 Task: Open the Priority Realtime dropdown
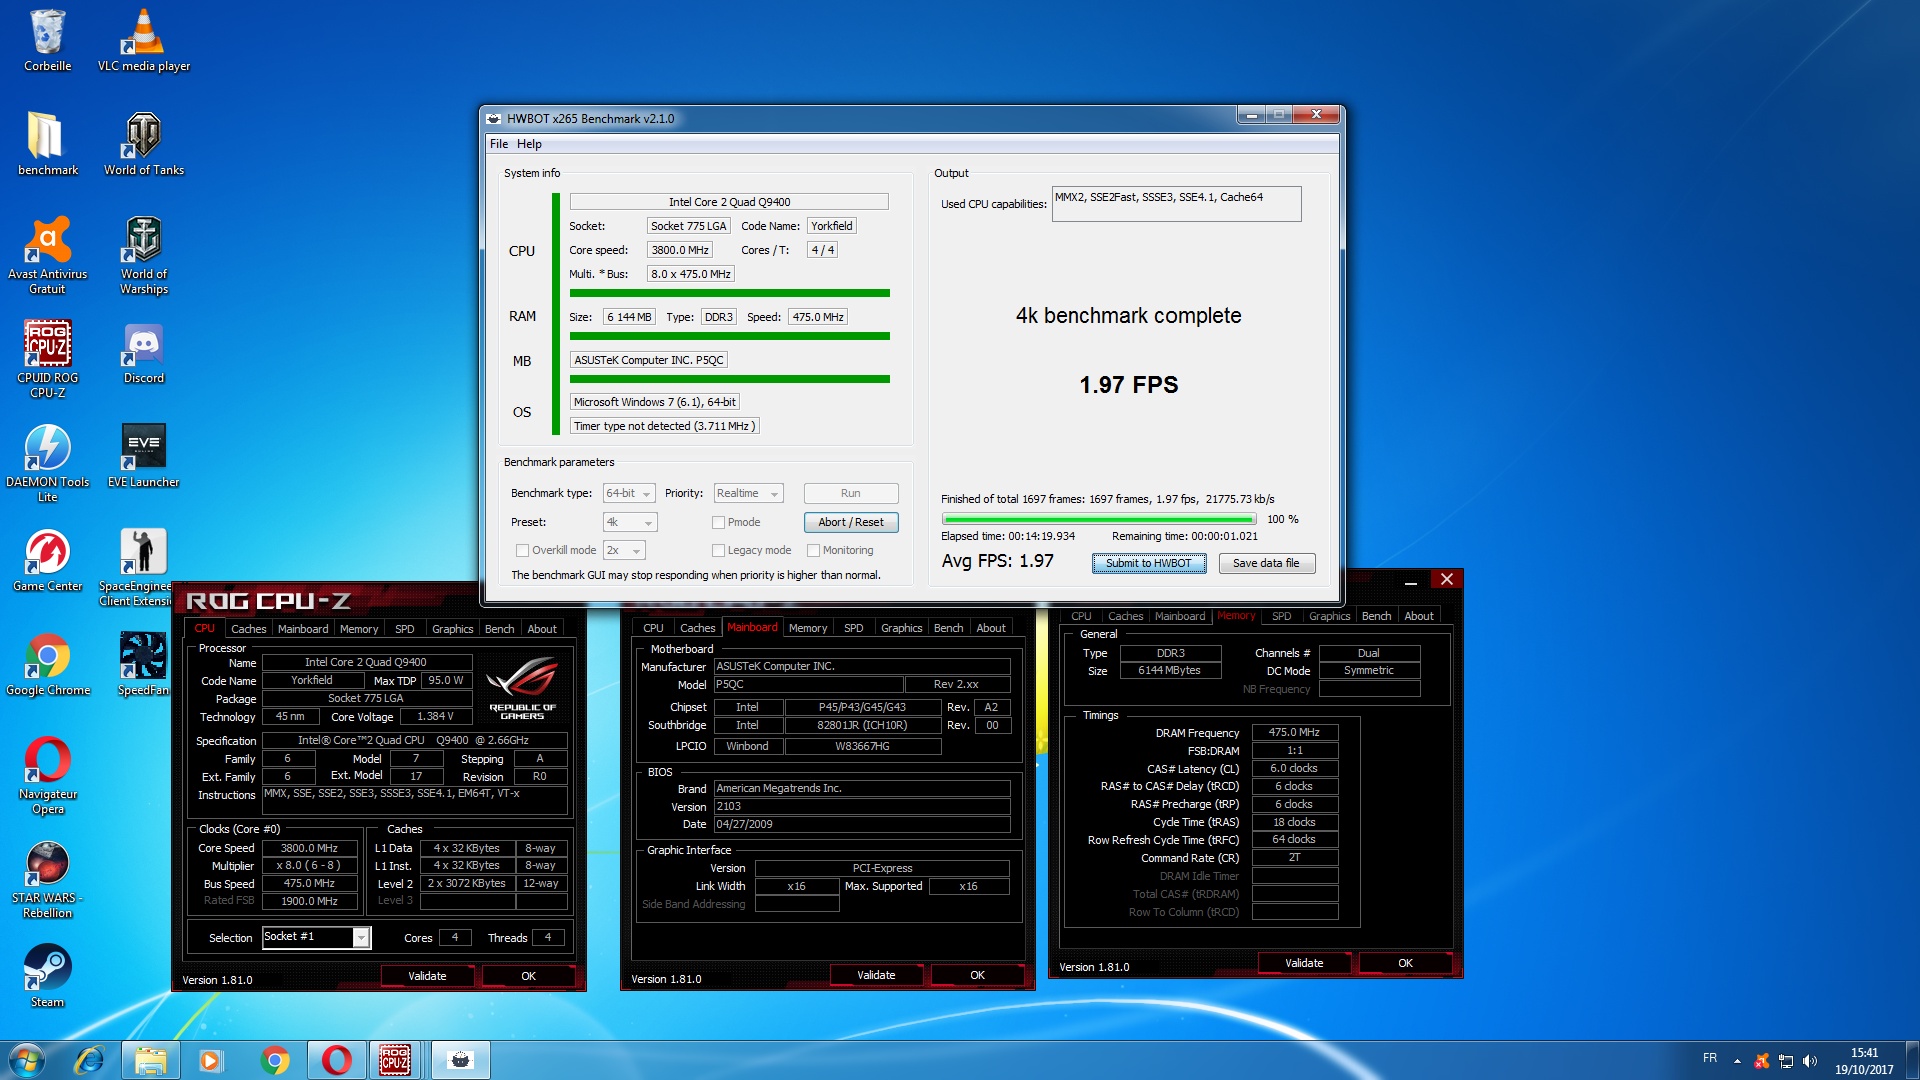(x=749, y=493)
